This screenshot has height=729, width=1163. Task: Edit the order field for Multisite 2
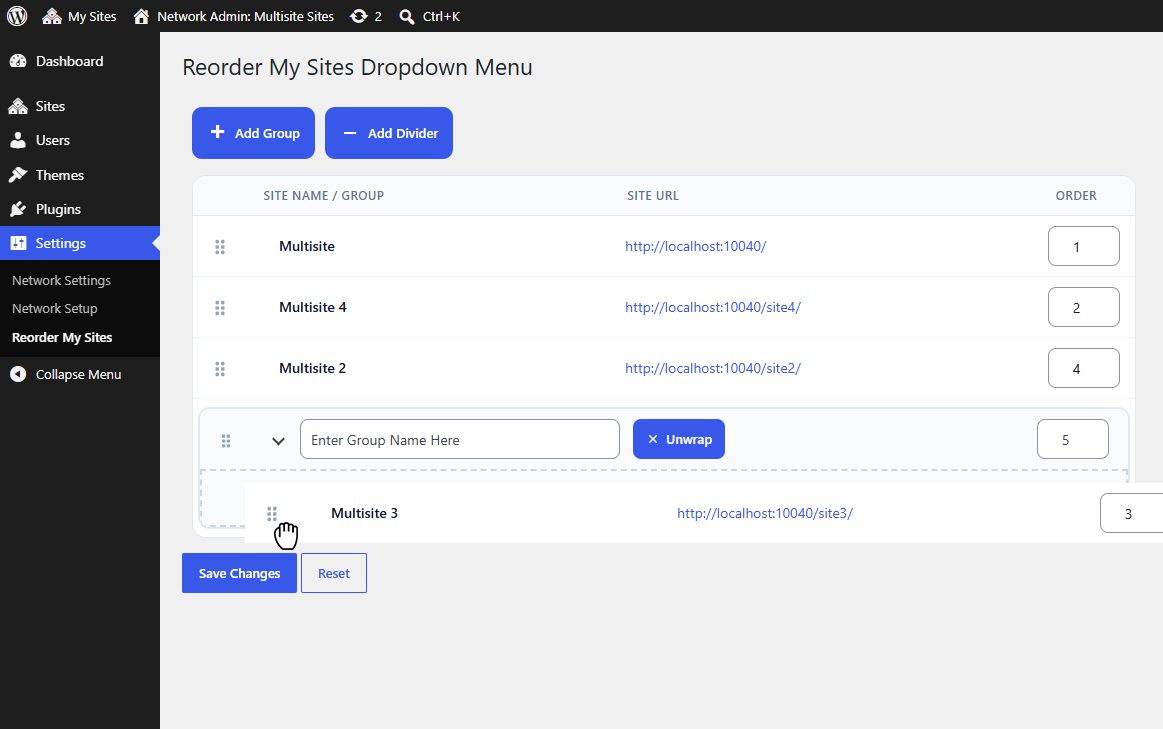click(x=1084, y=368)
